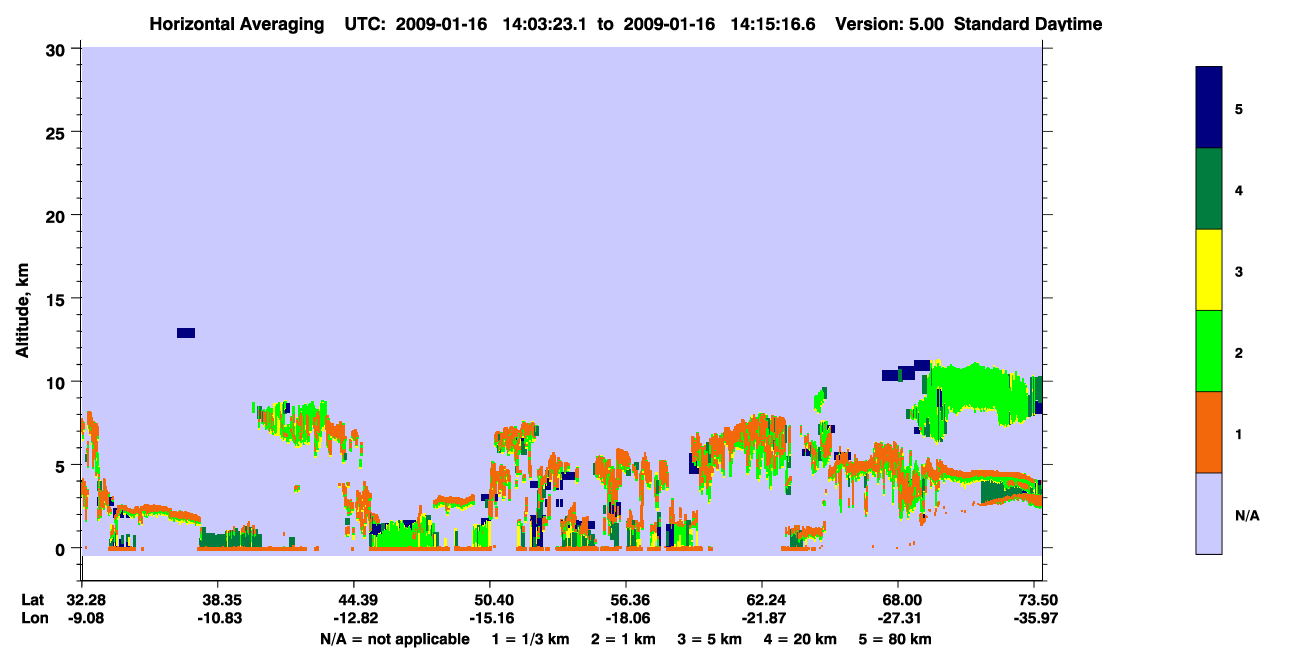
Task: Click the 'Version: 5.00' text
Action: pos(890,24)
